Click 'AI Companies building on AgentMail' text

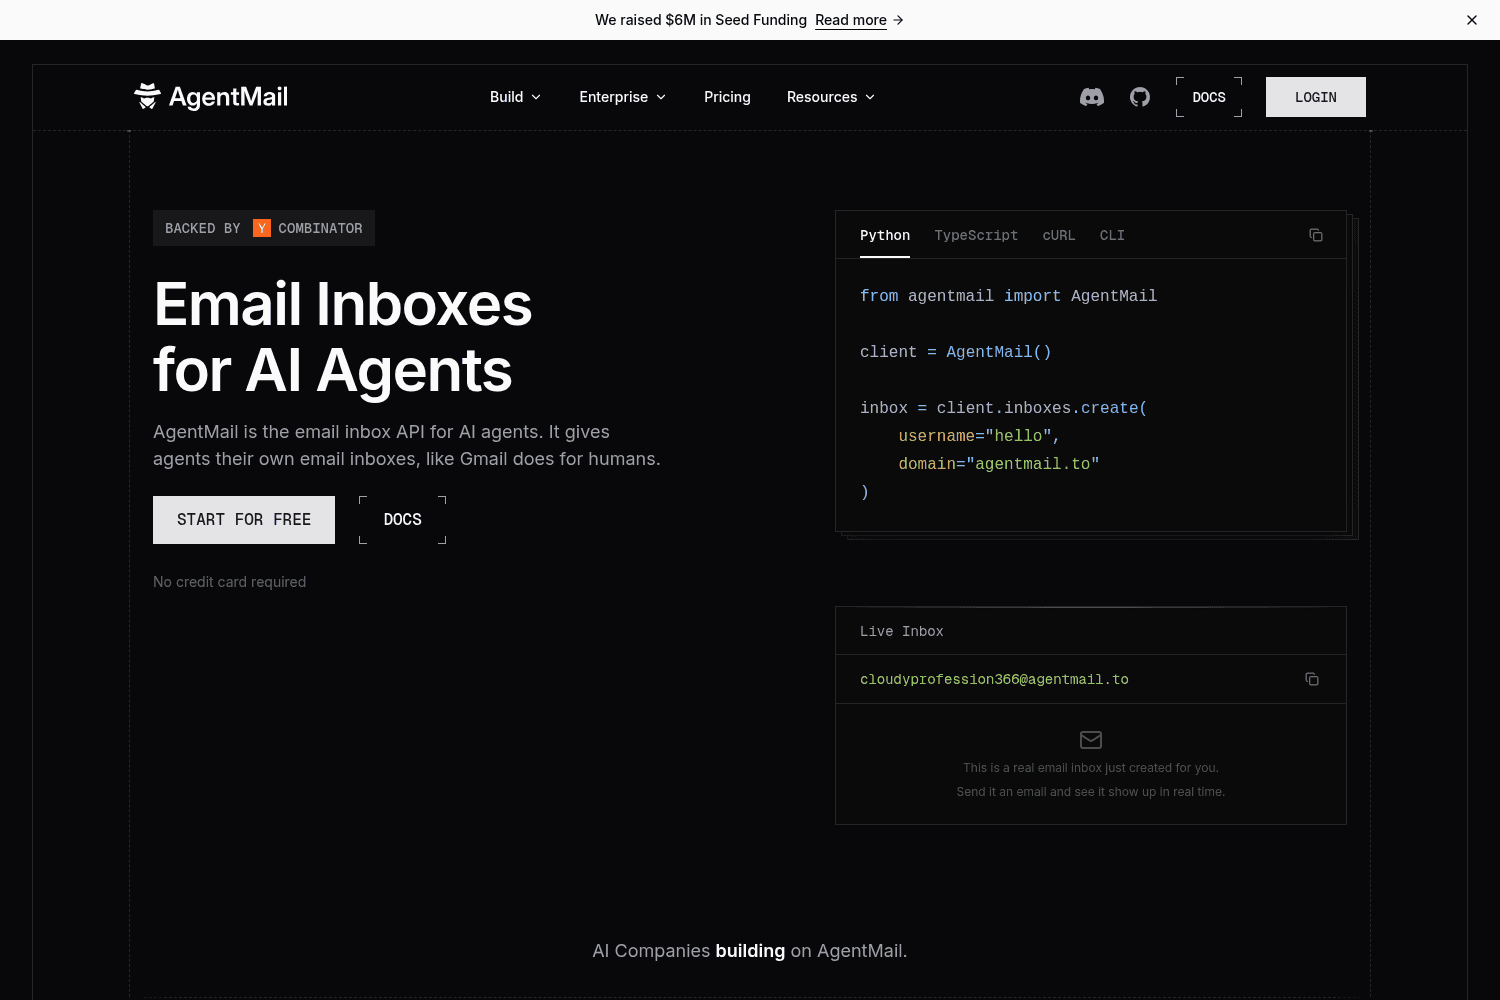pyautogui.click(x=750, y=951)
